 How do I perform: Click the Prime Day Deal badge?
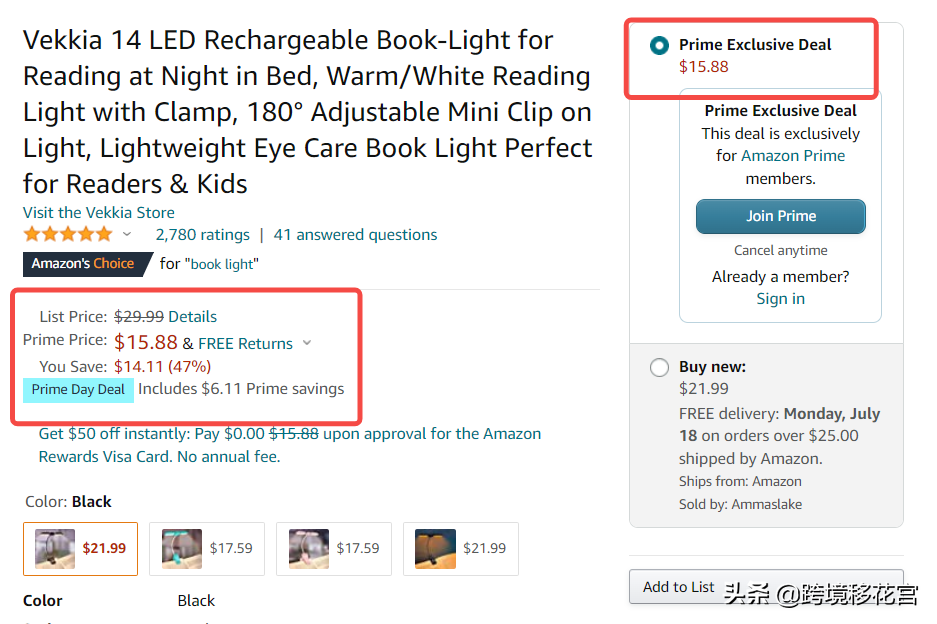[x=78, y=390]
